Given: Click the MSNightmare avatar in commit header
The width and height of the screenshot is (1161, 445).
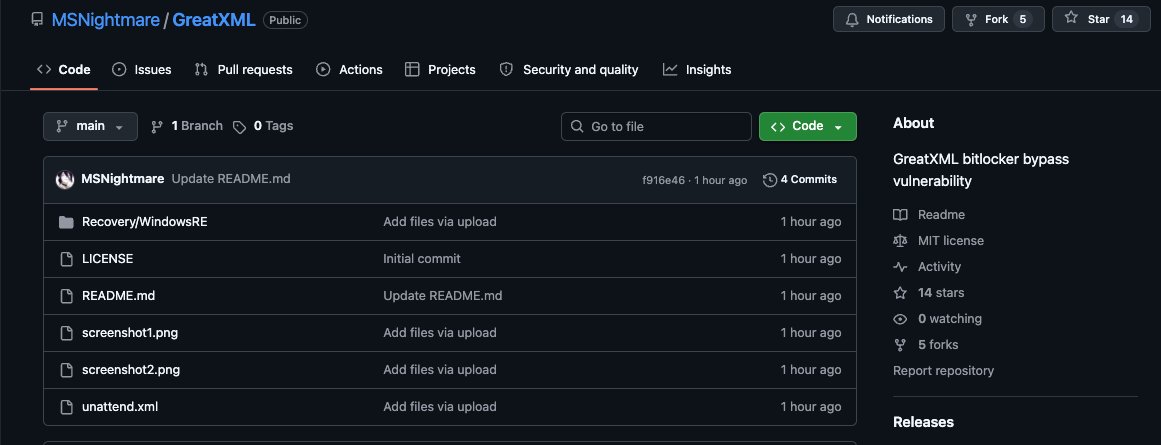Looking at the screenshot, I should (65, 179).
